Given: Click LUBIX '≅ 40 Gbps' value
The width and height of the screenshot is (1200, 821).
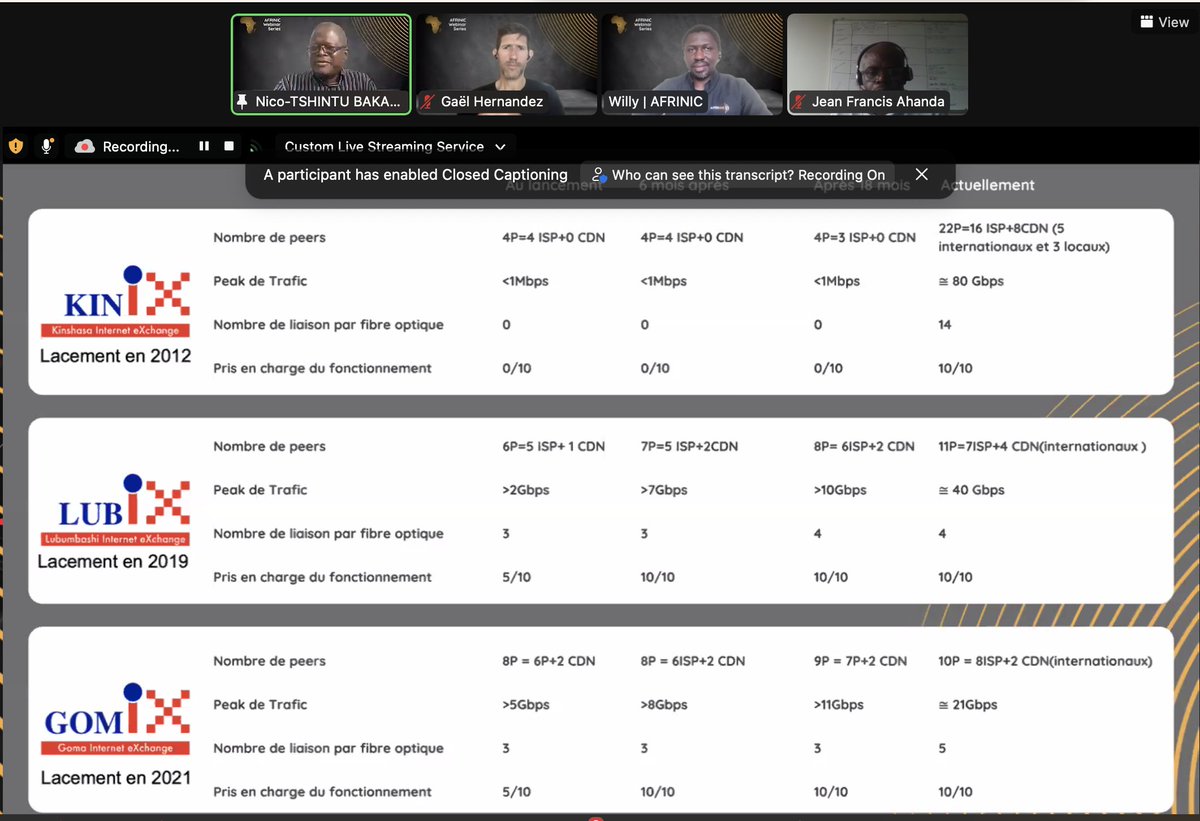Looking at the screenshot, I should pos(971,490).
